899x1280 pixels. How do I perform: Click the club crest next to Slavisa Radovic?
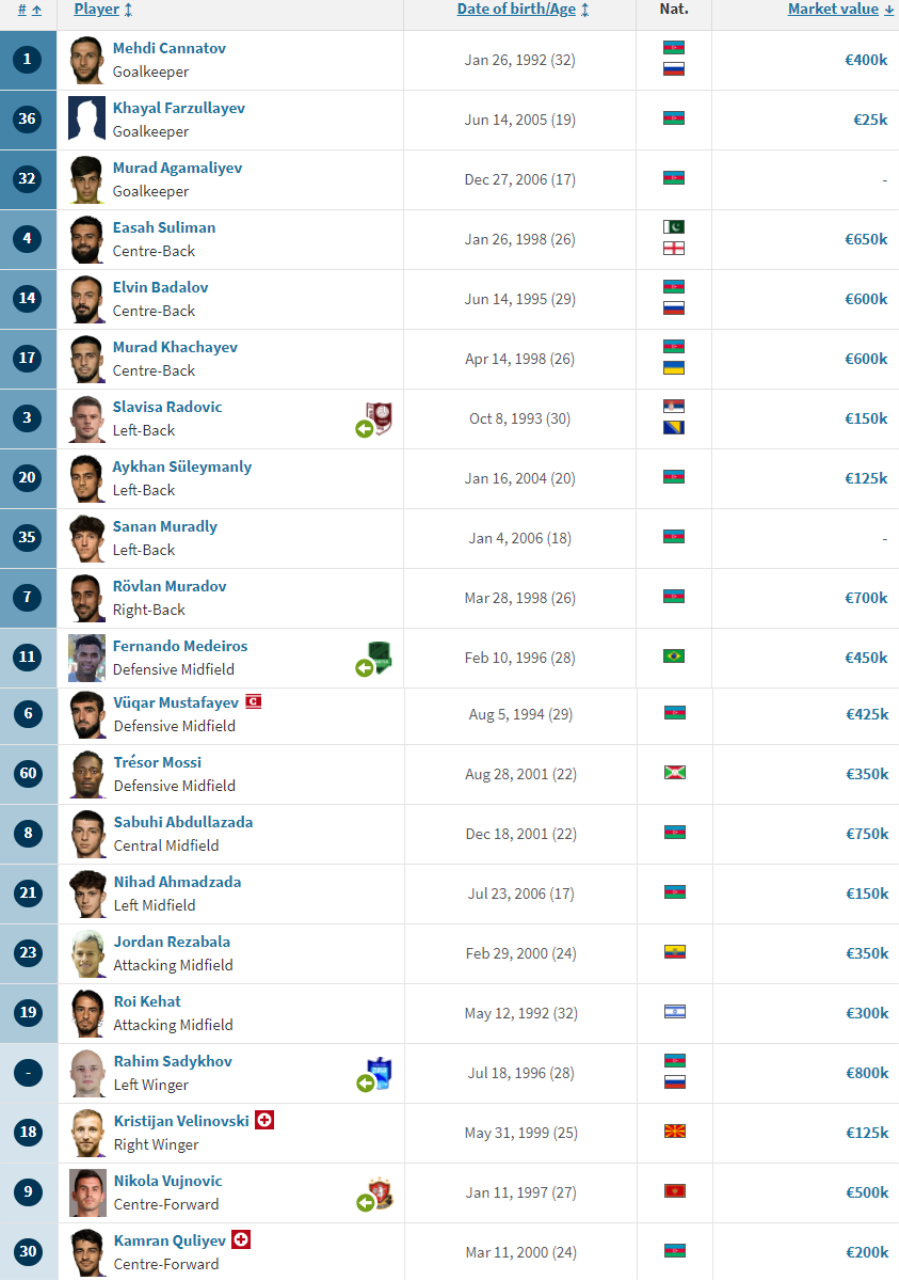pyautogui.click(x=379, y=415)
